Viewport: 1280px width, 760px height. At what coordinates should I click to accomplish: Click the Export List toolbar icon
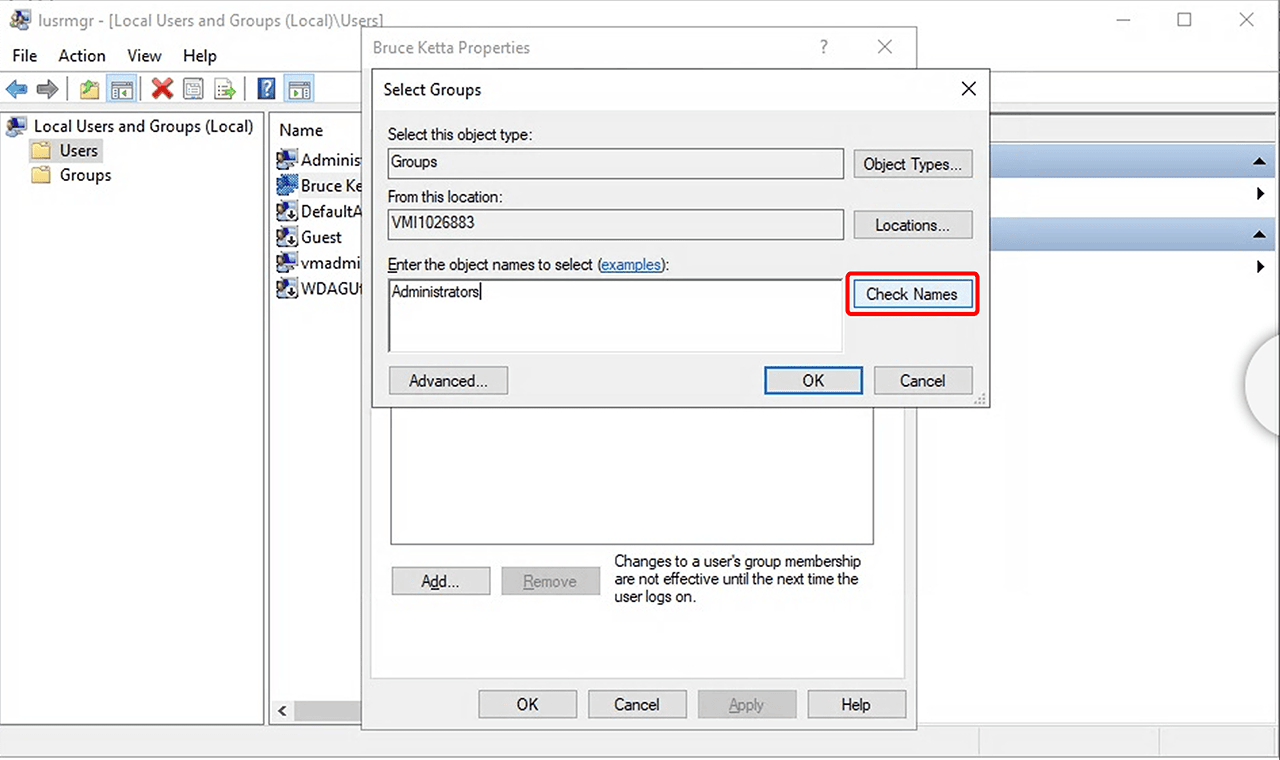point(225,89)
